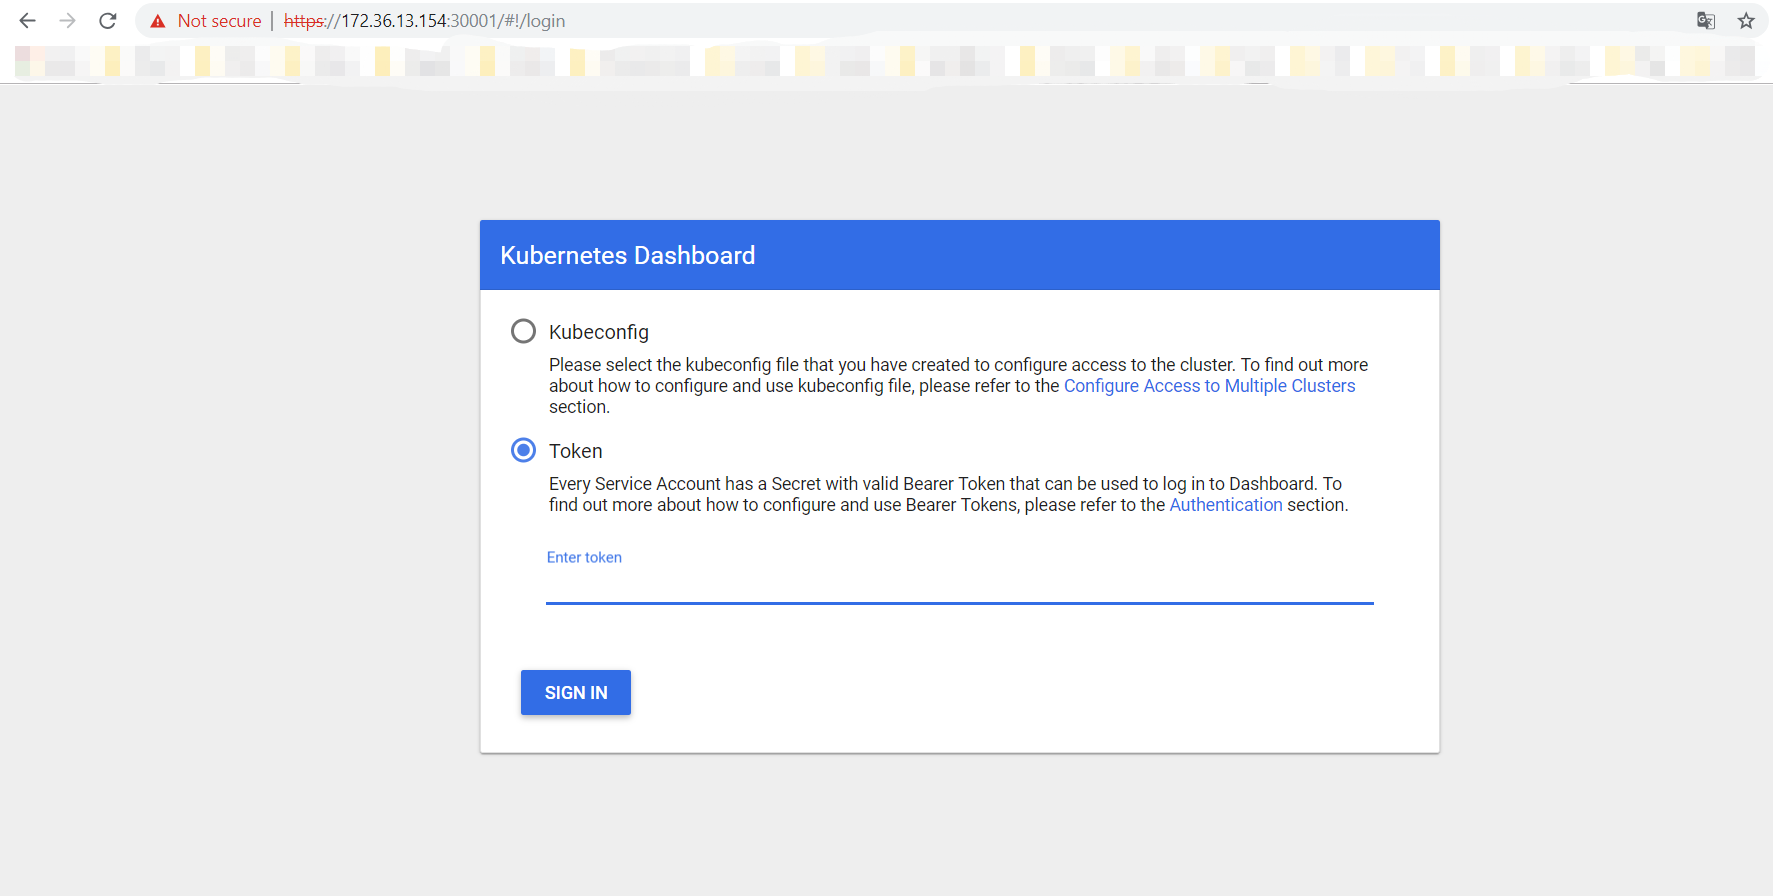Click the Kubernetes Dashboard header title
The height and width of the screenshot is (896, 1773).
click(x=628, y=255)
